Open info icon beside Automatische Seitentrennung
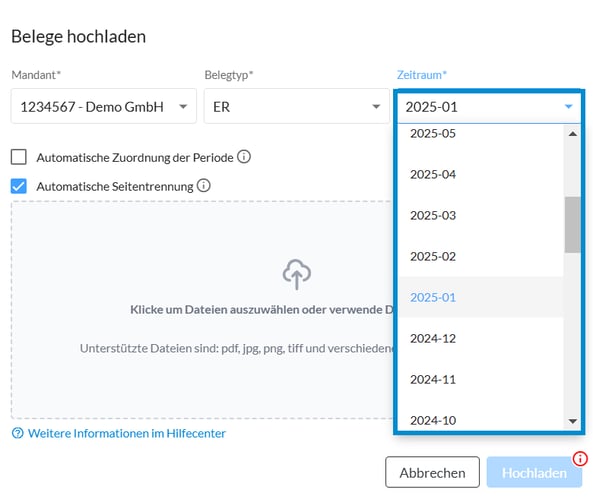Screen dimensions: 593x499 coord(204,186)
